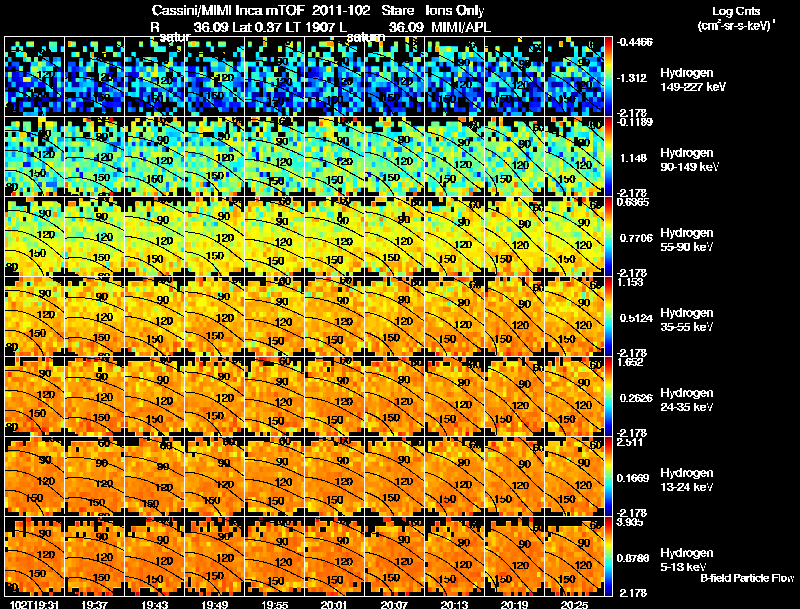800x609 pixels.
Task: Click the 'Cassini/MIMI Inca mTOF' title text
Action: pos(228,11)
